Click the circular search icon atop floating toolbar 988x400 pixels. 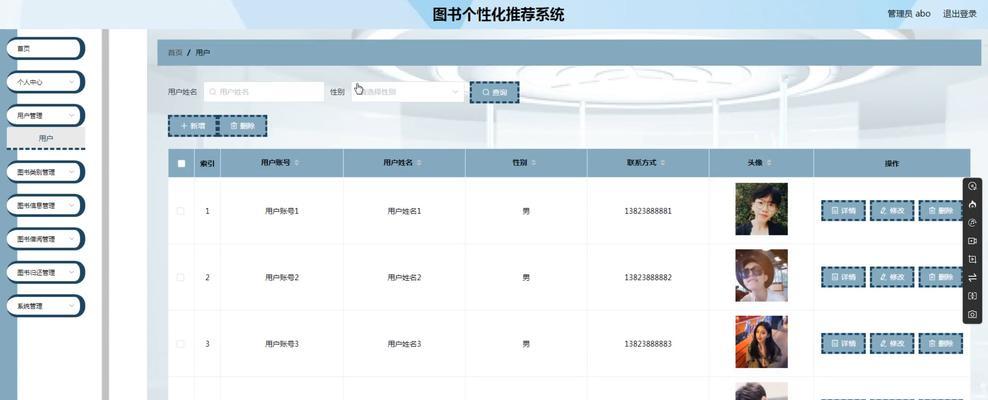click(x=972, y=186)
